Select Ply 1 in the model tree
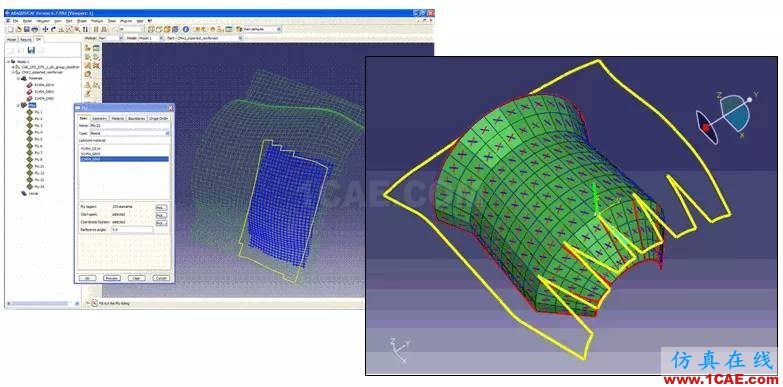783x387 pixels. click(x=38, y=112)
